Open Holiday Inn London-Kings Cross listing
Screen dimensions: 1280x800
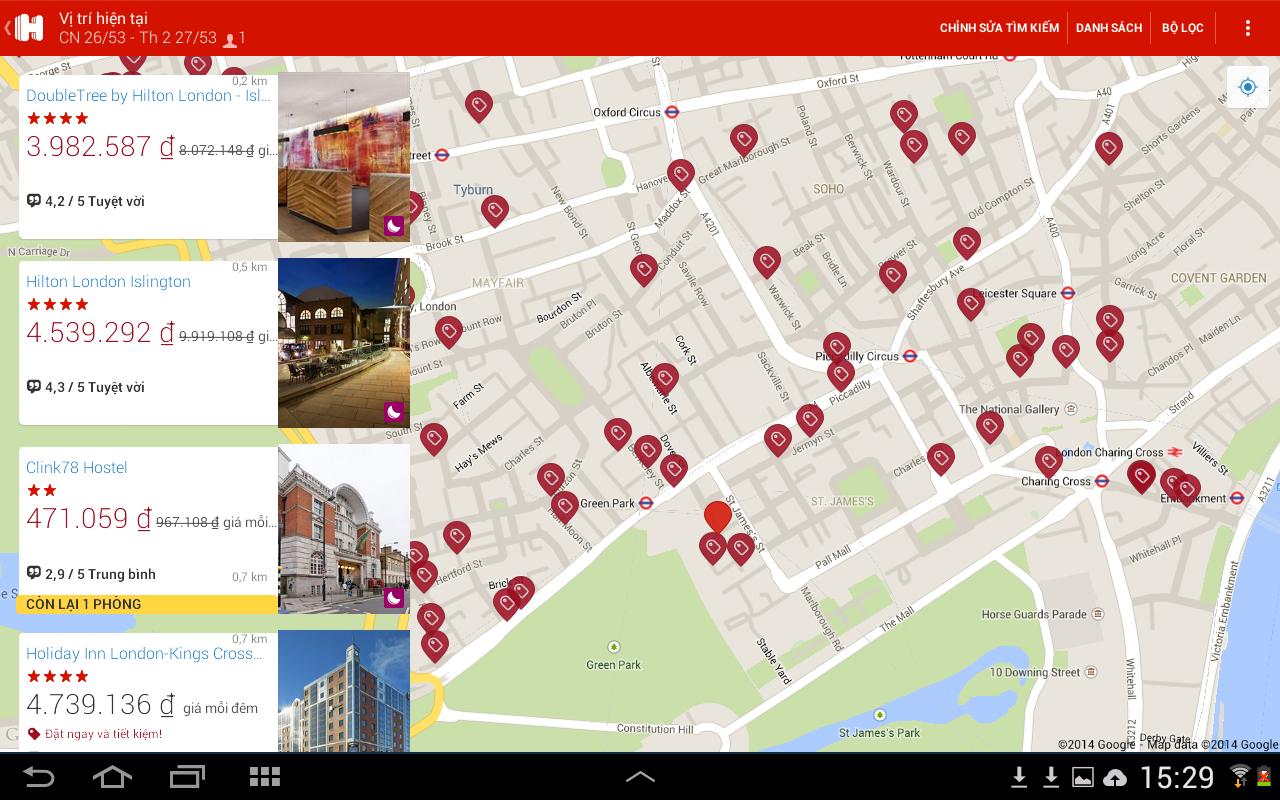coord(145,654)
